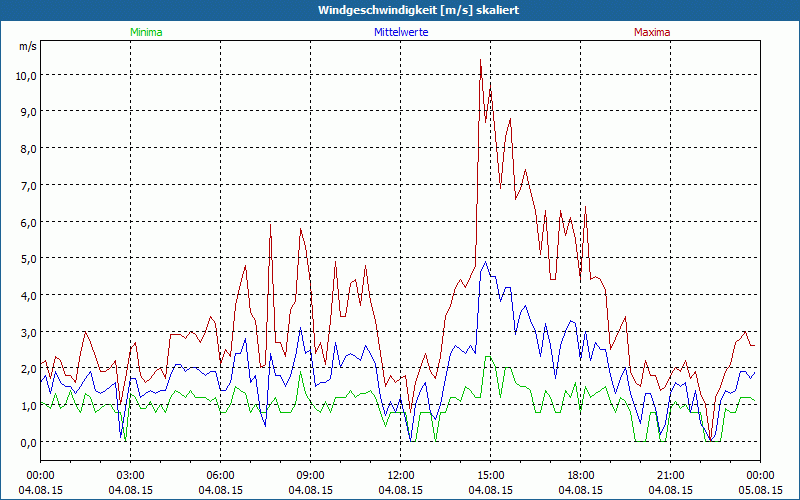This screenshot has height=500, width=800.
Task: Click the highest red Maxima peak
Action: [x=480, y=60]
